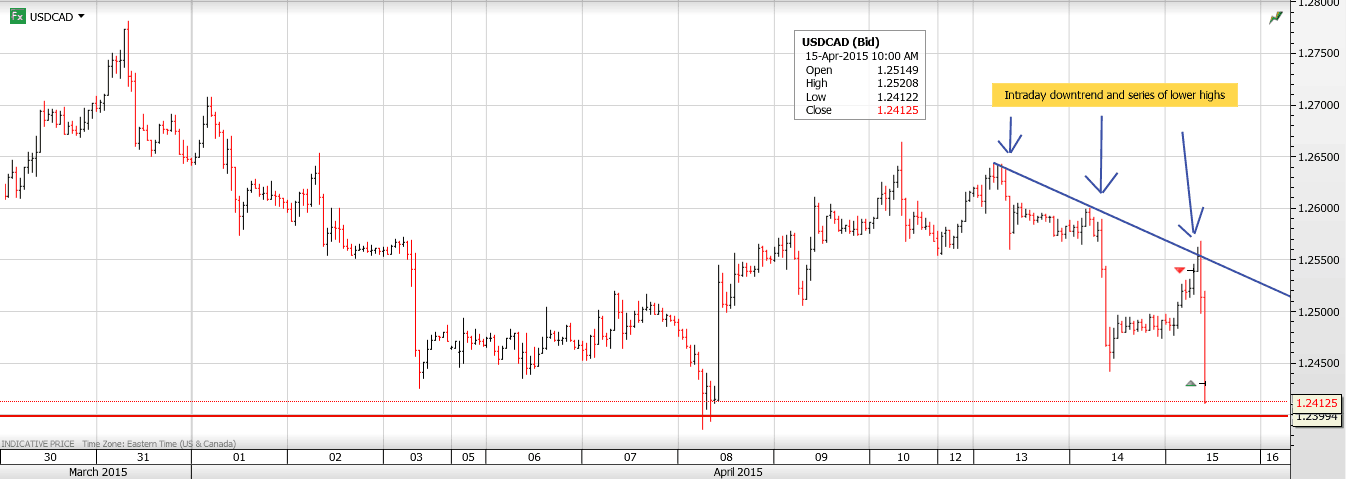The height and width of the screenshot is (479, 1346).
Task: Click the gray up-triangle buy marker
Action: coord(1190,383)
